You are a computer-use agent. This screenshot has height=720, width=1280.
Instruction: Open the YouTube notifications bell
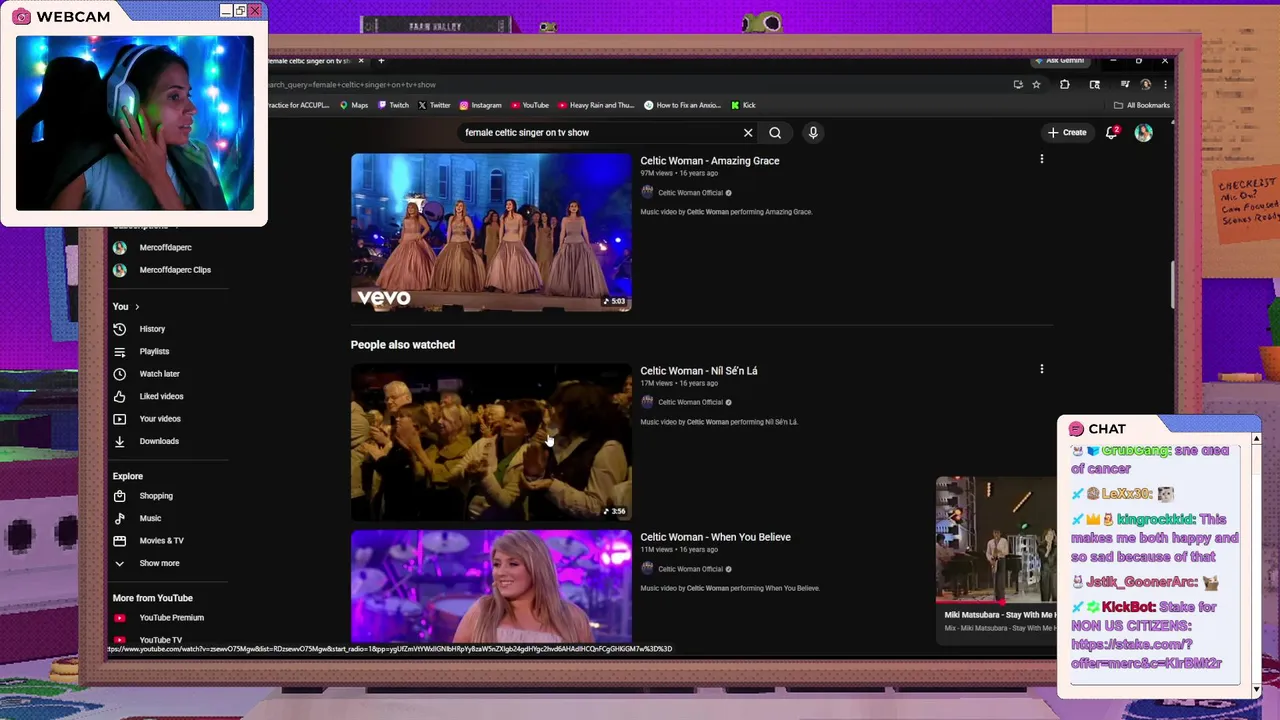1112,132
